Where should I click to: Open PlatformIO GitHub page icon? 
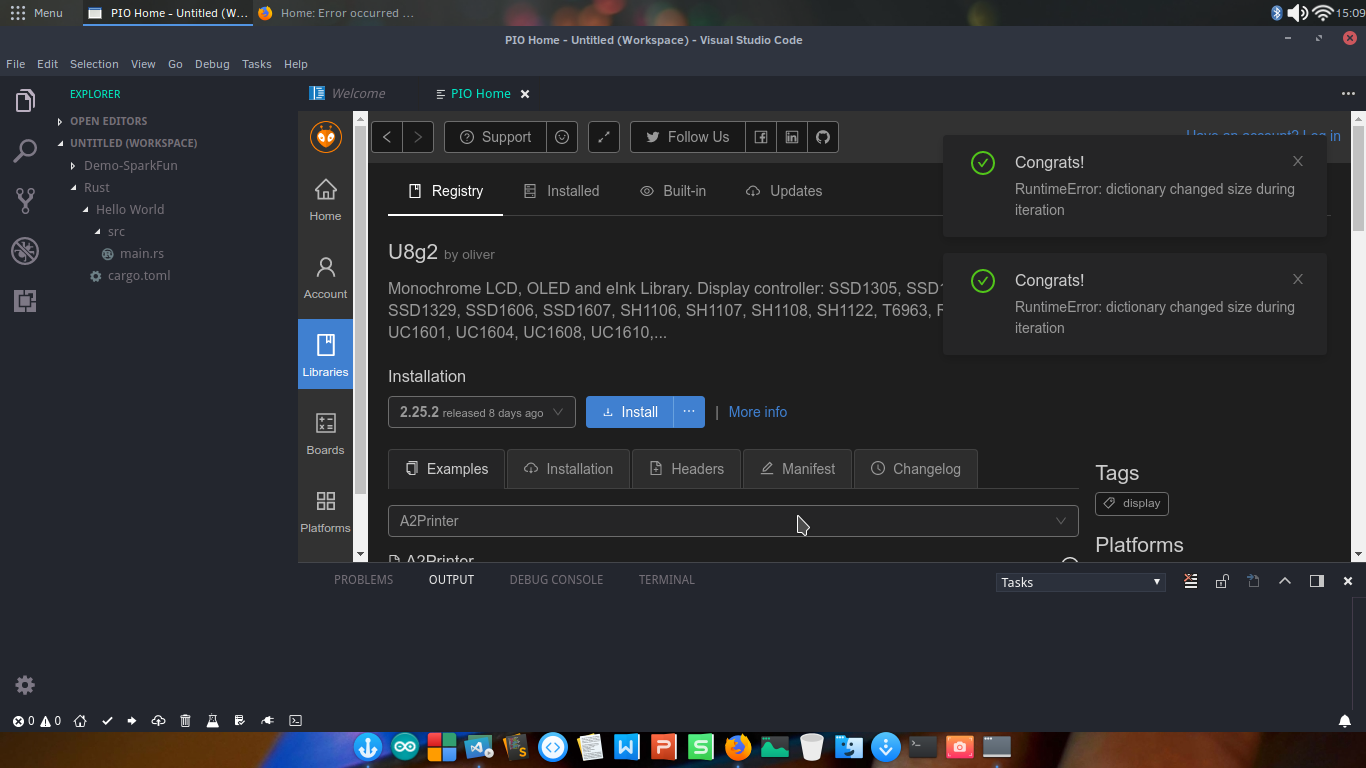click(x=823, y=137)
